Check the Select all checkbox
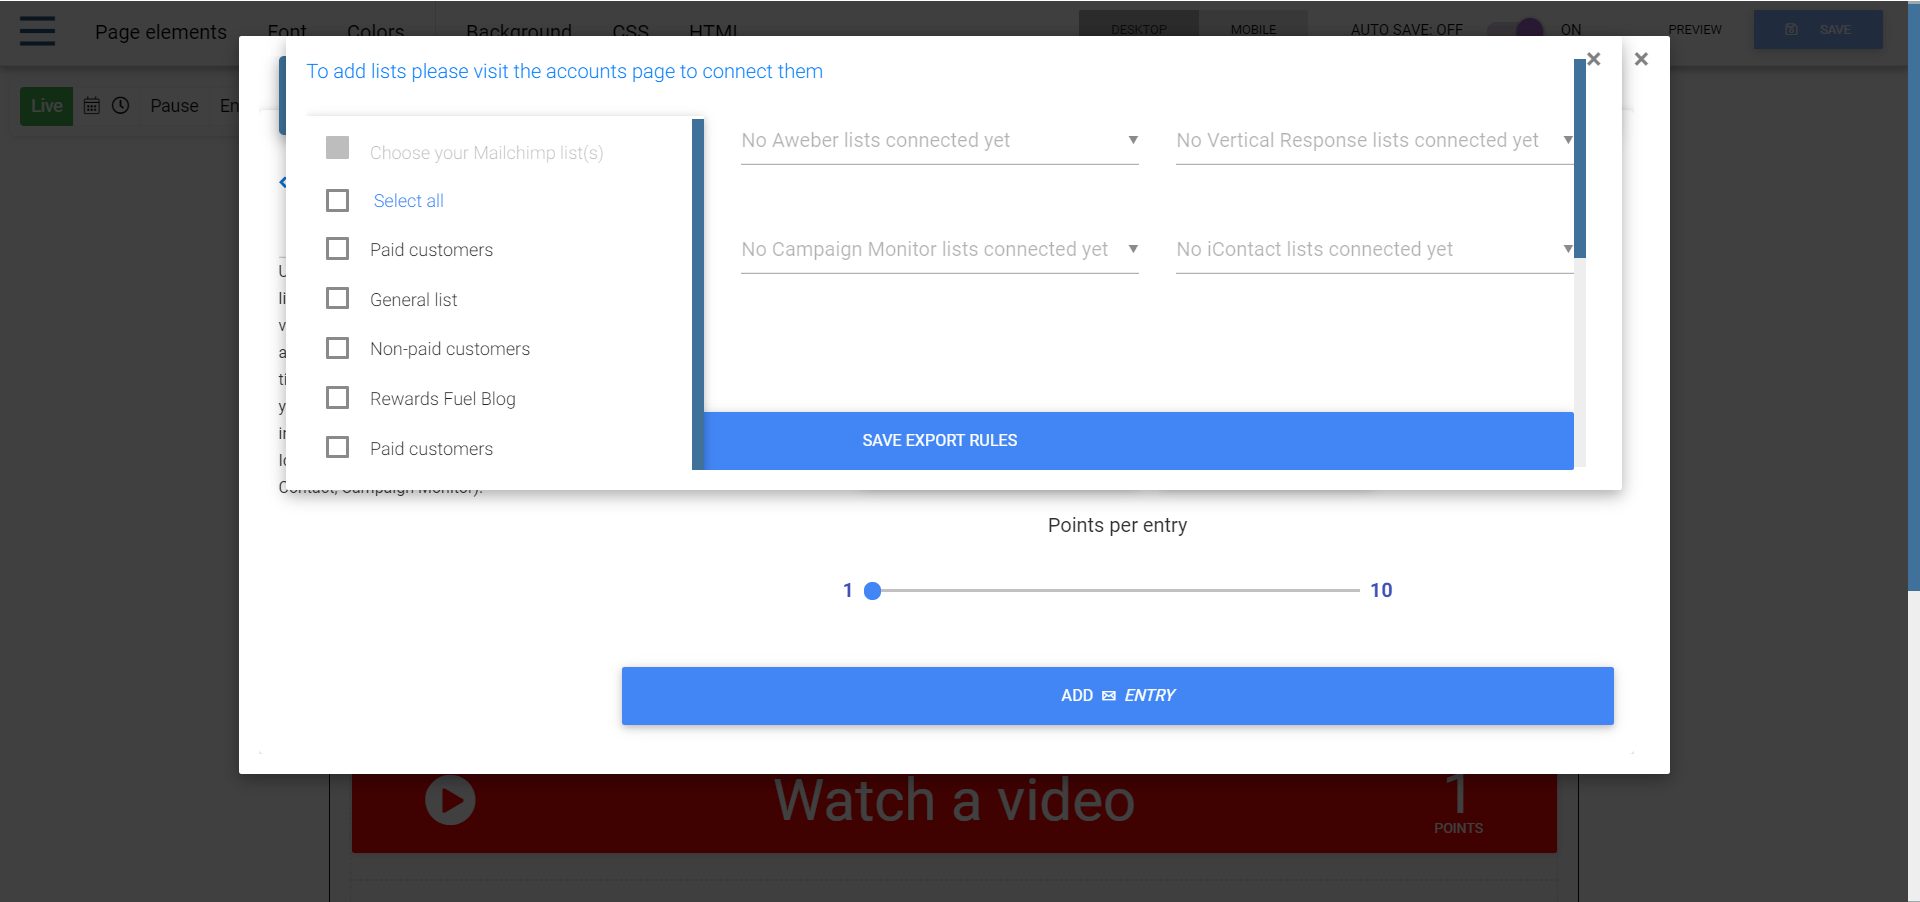 [x=338, y=201]
